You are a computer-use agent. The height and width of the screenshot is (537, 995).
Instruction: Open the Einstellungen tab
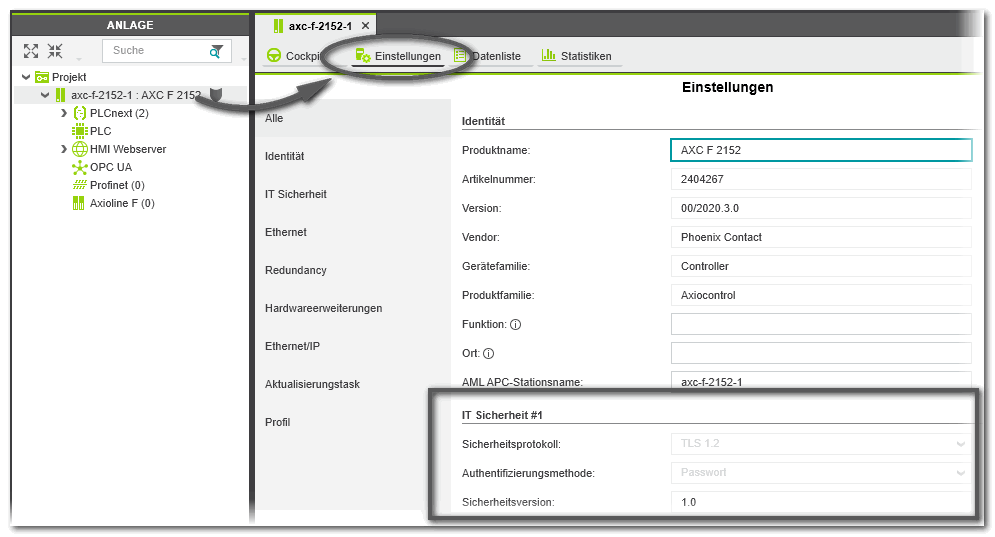click(398, 56)
